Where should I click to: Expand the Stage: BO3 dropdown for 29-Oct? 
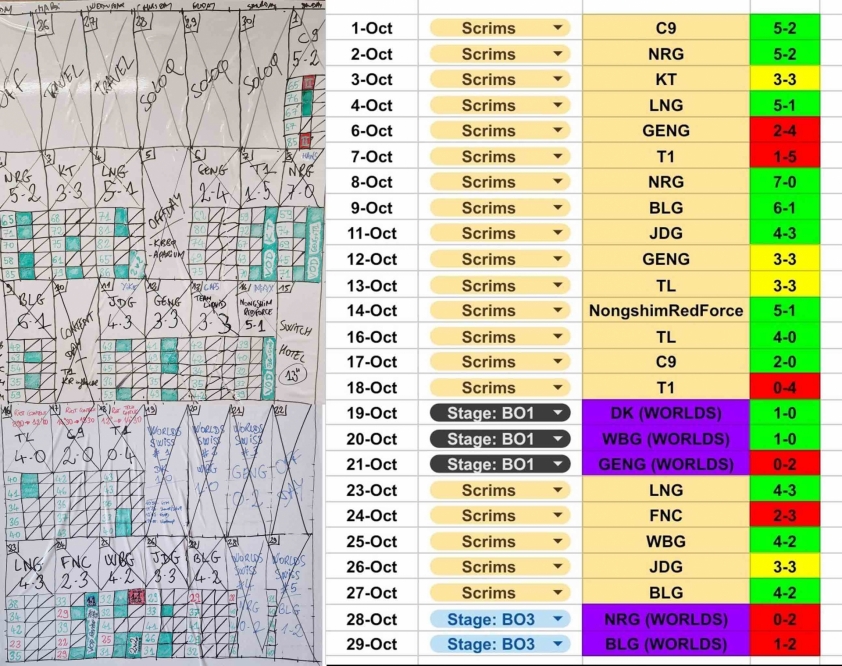coord(500,644)
